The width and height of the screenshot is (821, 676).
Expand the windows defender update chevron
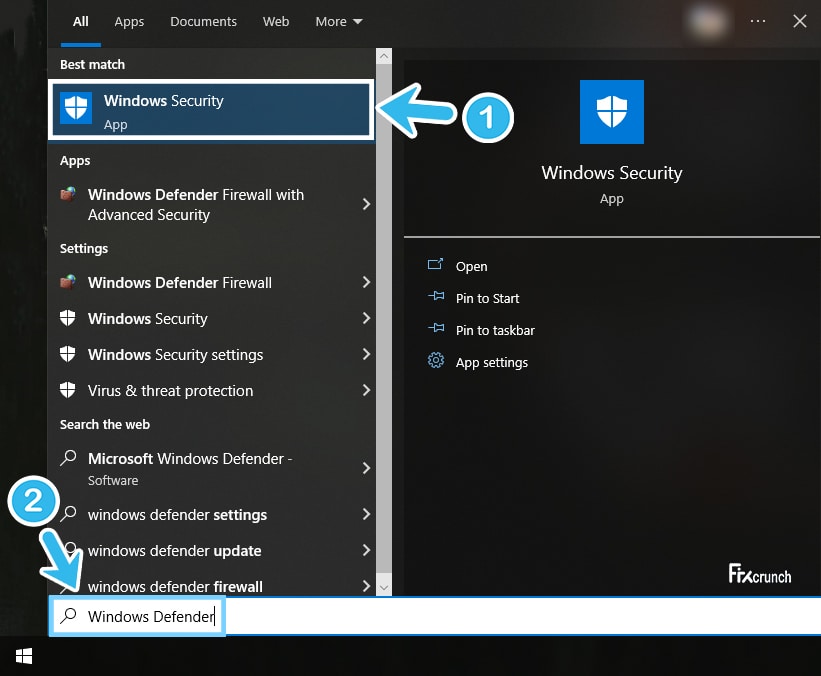[x=367, y=550]
